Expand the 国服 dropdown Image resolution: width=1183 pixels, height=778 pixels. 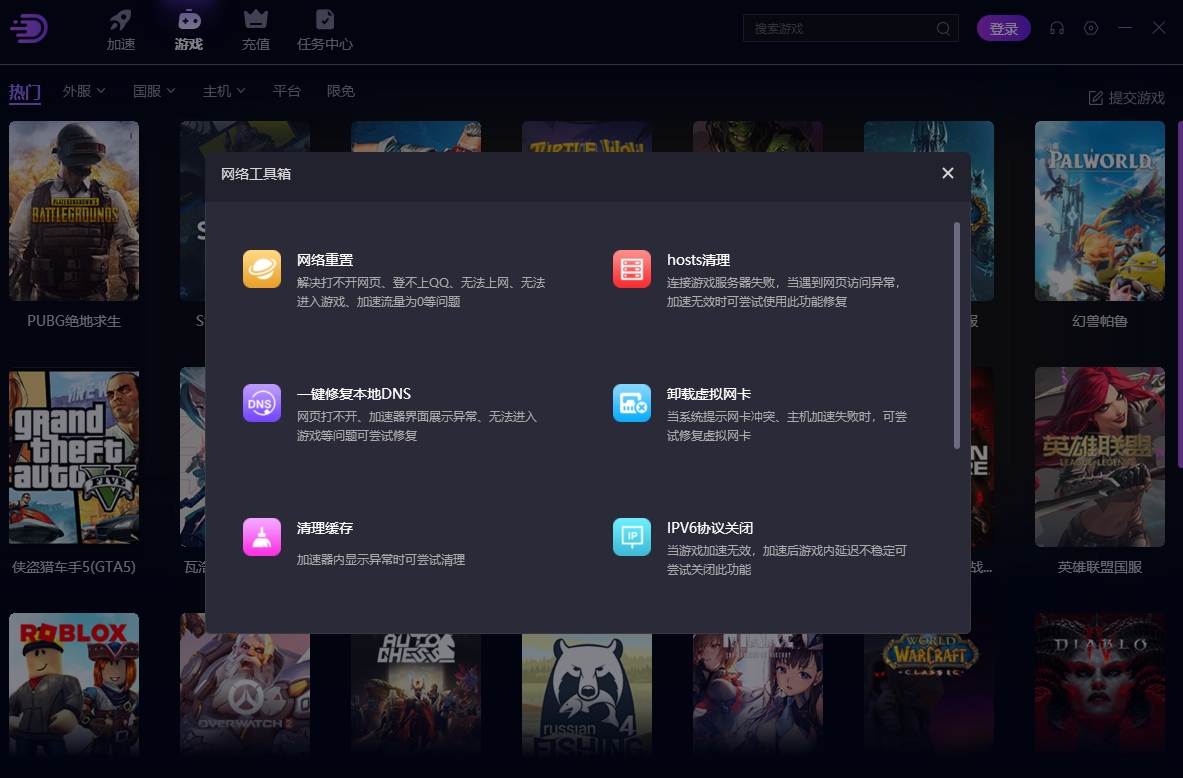(x=154, y=91)
